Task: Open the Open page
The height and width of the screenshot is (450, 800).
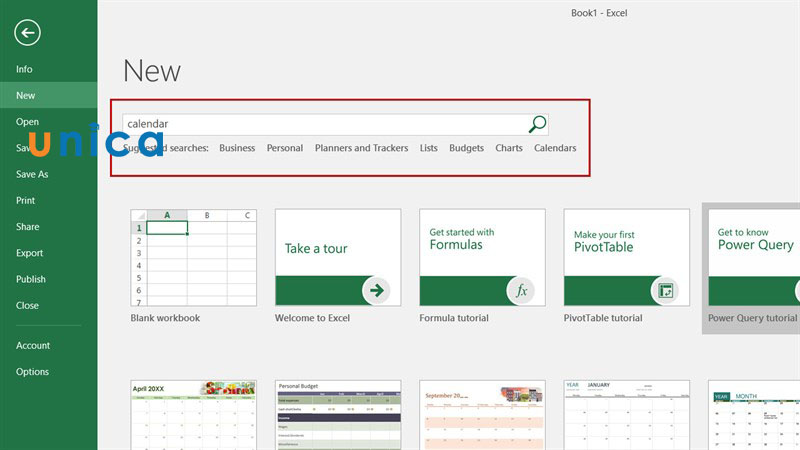Action: (27, 121)
